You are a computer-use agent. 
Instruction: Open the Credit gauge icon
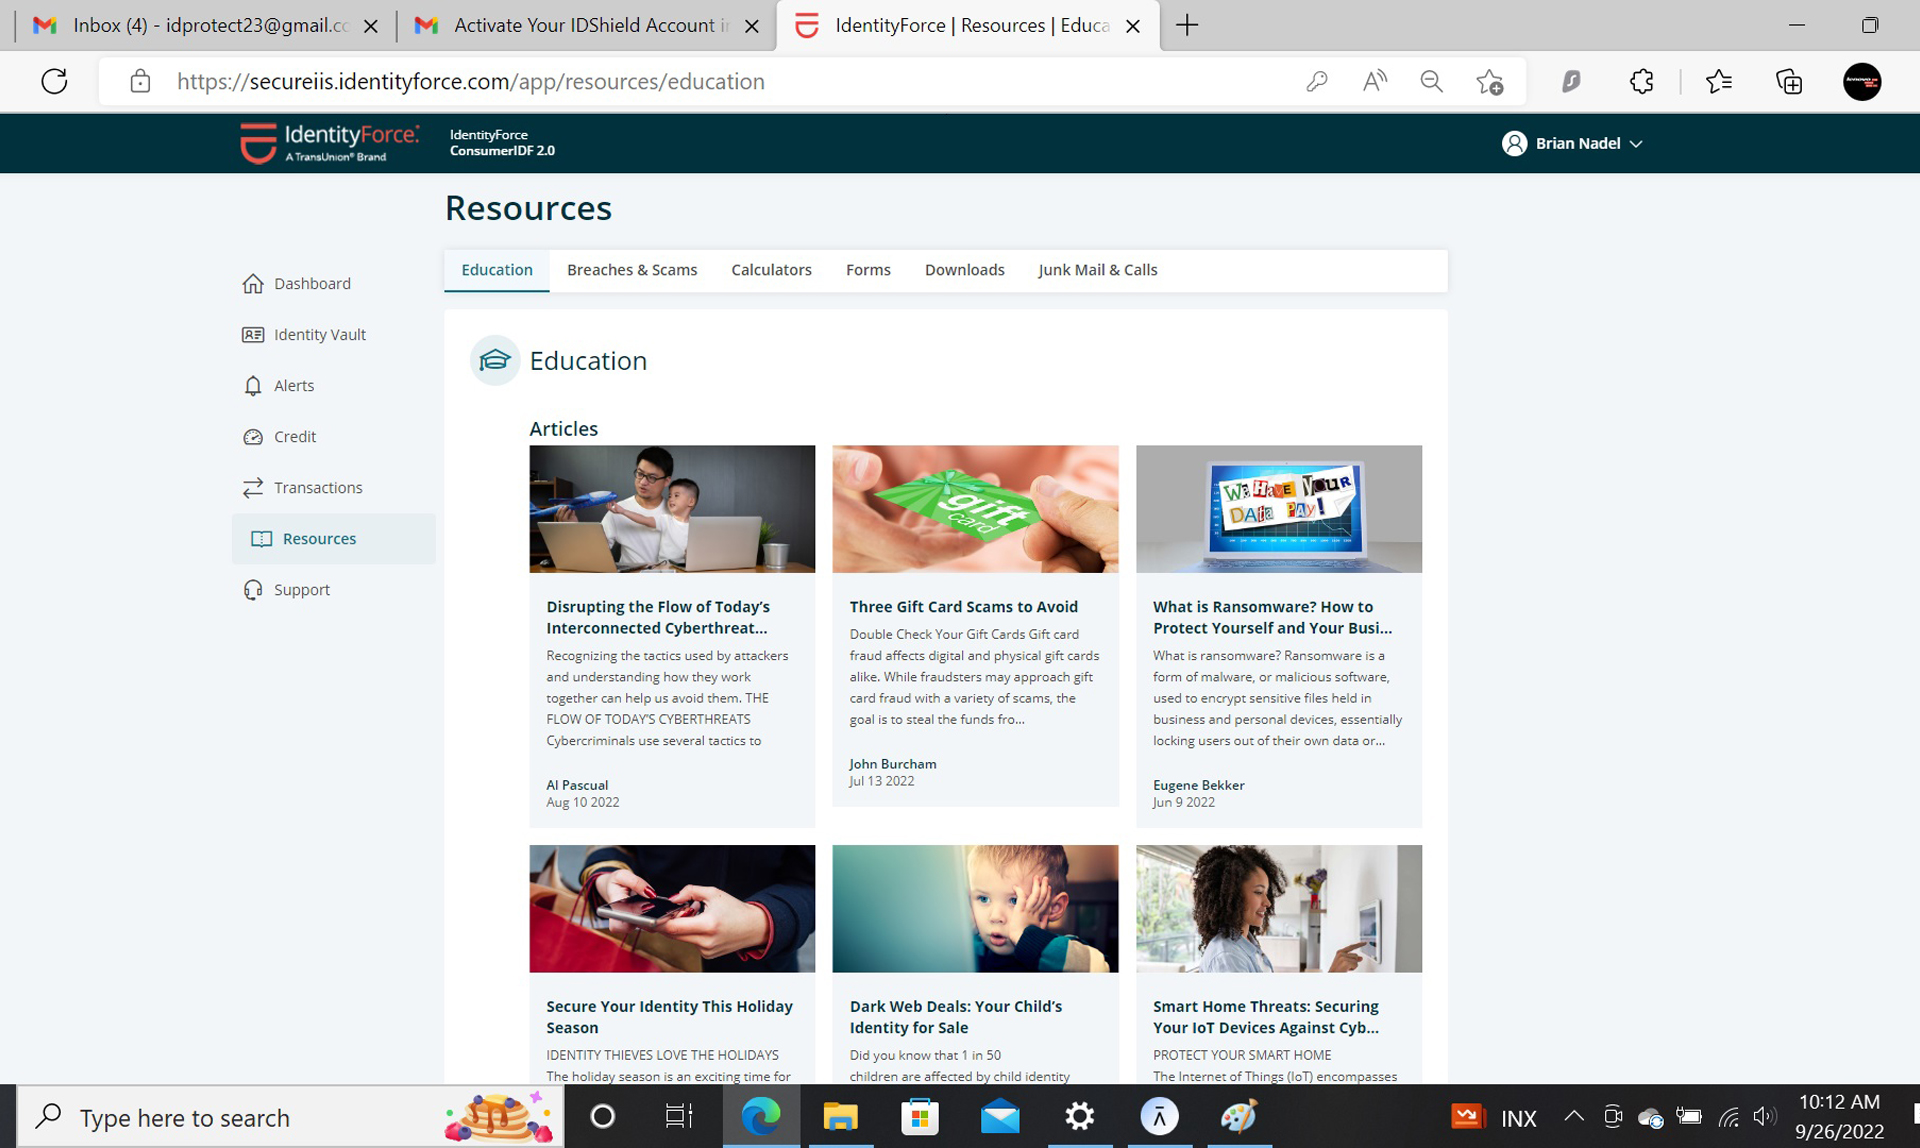[253, 437]
